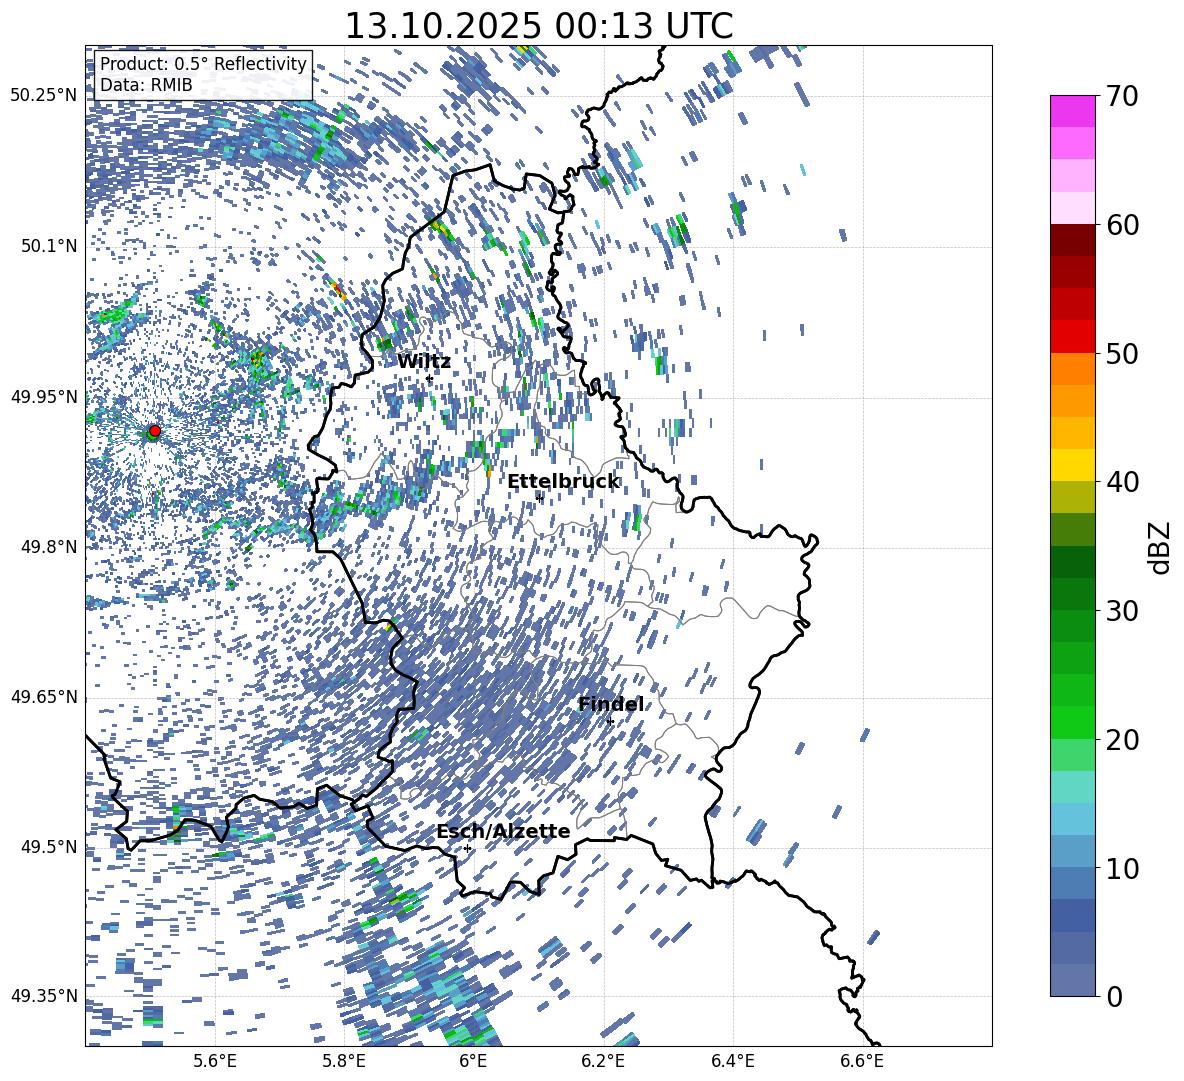Screen dimensions: 1184x1081
Task: Click the Ettelbruck city label
Action: click(563, 482)
